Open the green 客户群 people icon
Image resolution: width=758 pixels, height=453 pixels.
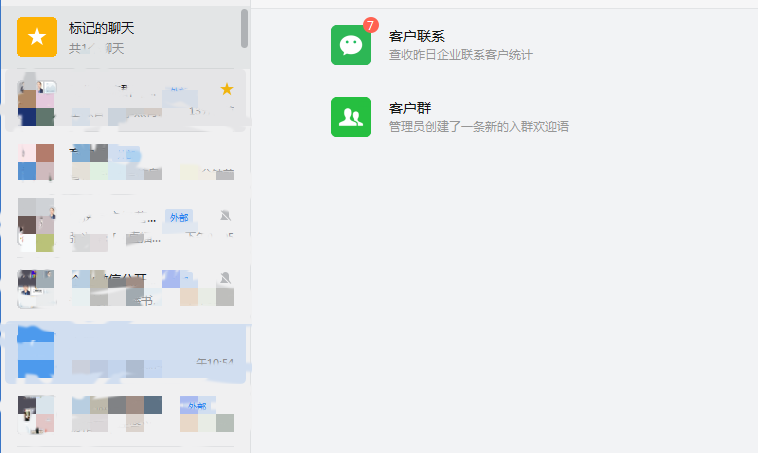point(350,117)
